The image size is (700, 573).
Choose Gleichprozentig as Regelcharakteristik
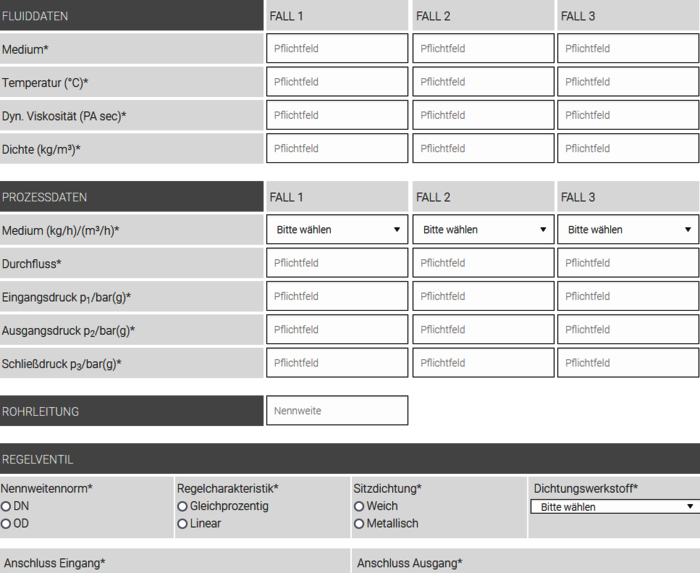tap(182, 507)
